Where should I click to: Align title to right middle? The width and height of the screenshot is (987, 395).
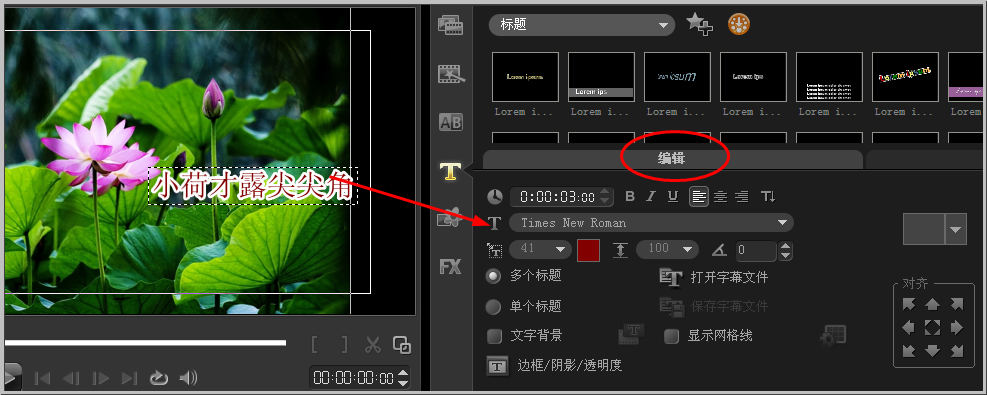[x=956, y=327]
